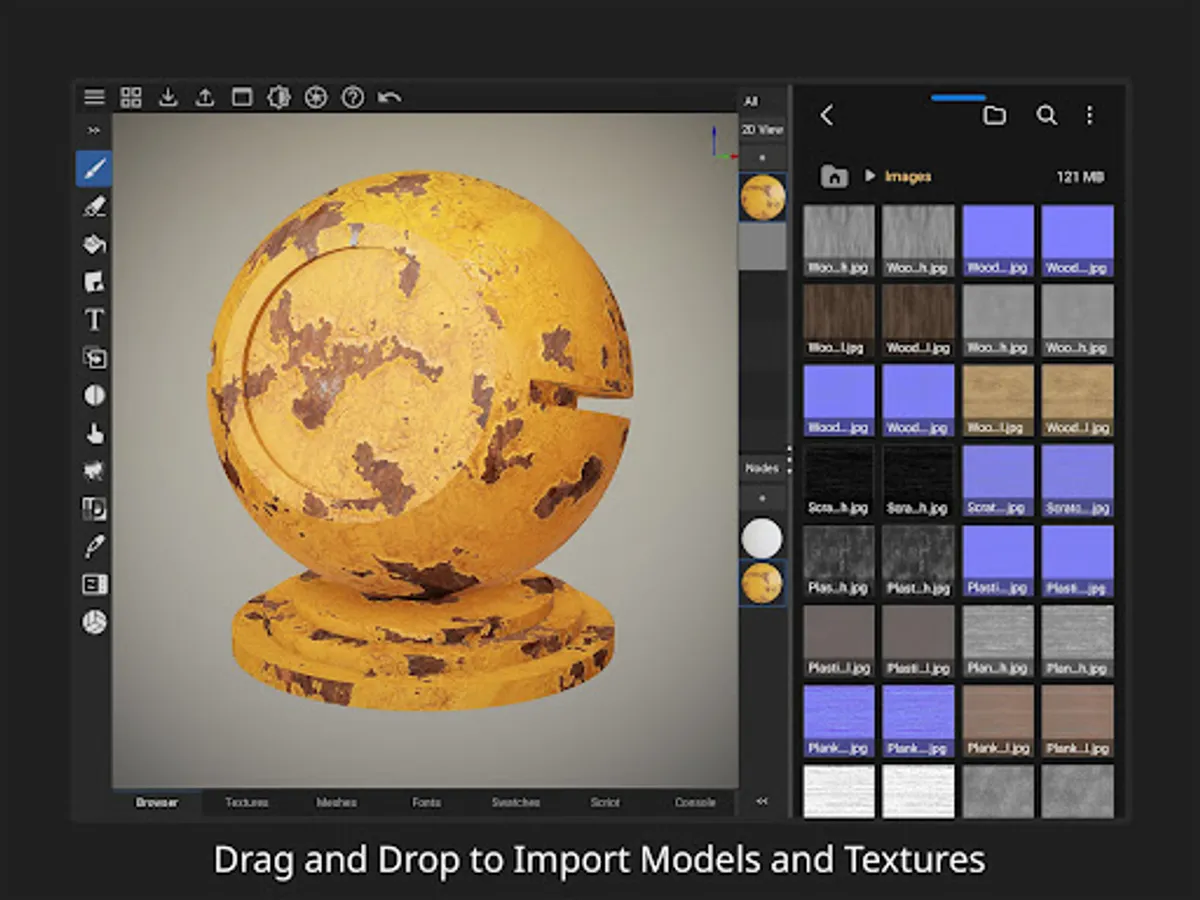The image size is (1200, 900).
Task: Select the Text tool
Action: (x=94, y=320)
